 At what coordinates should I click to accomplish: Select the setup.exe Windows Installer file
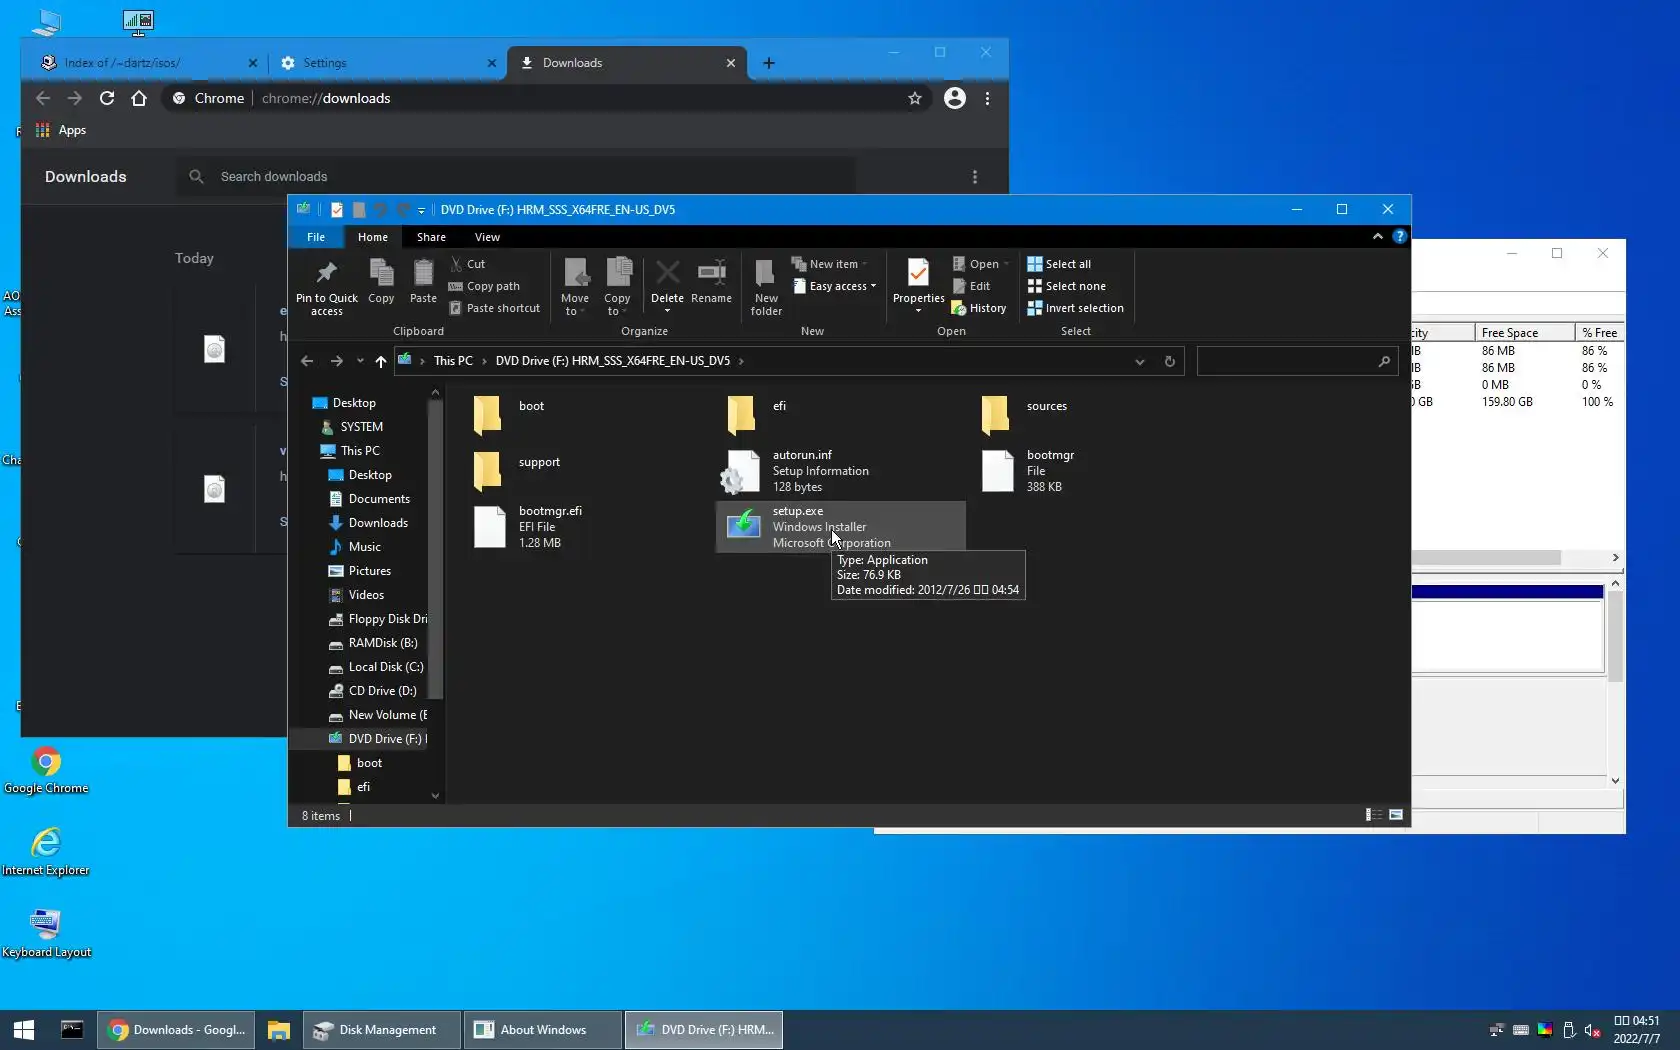point(841,527)
